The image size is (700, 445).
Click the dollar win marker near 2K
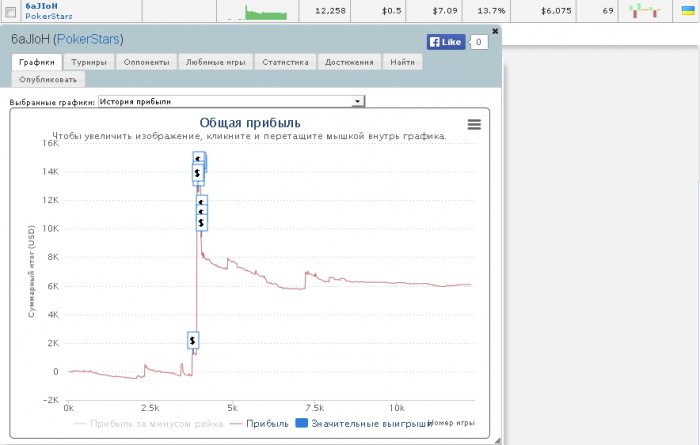pos(192,341)
